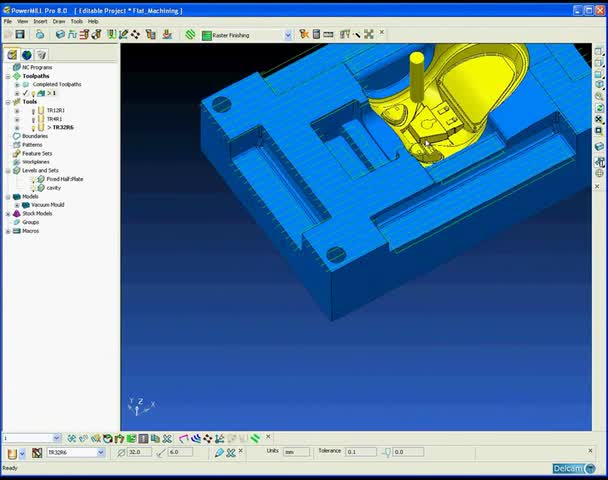Viewport: 608px width, 480px height.
Task: Click the tool diameter field showing 32.0
Action: coord(139,452)
